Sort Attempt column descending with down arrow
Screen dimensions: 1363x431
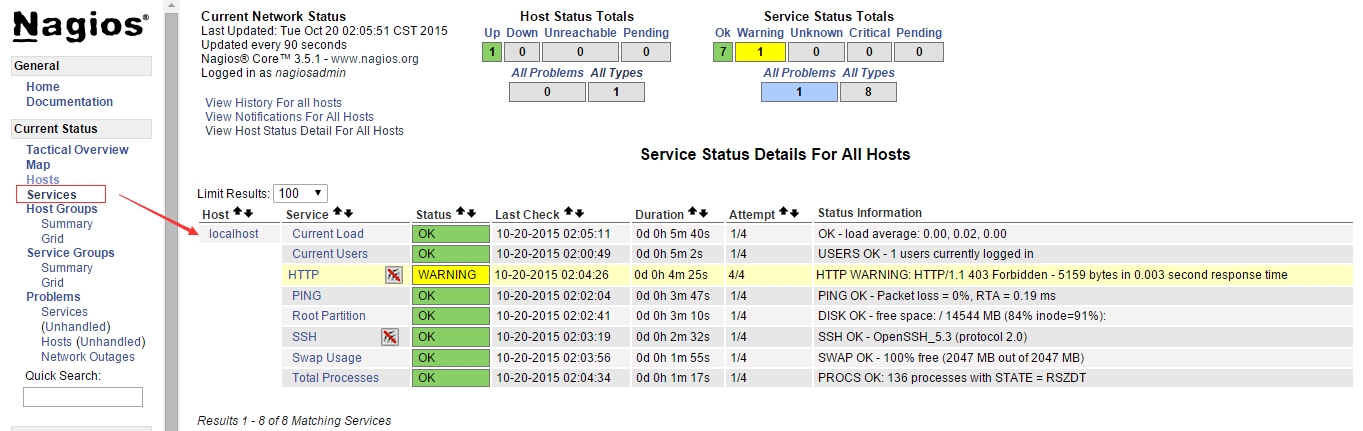794,214
